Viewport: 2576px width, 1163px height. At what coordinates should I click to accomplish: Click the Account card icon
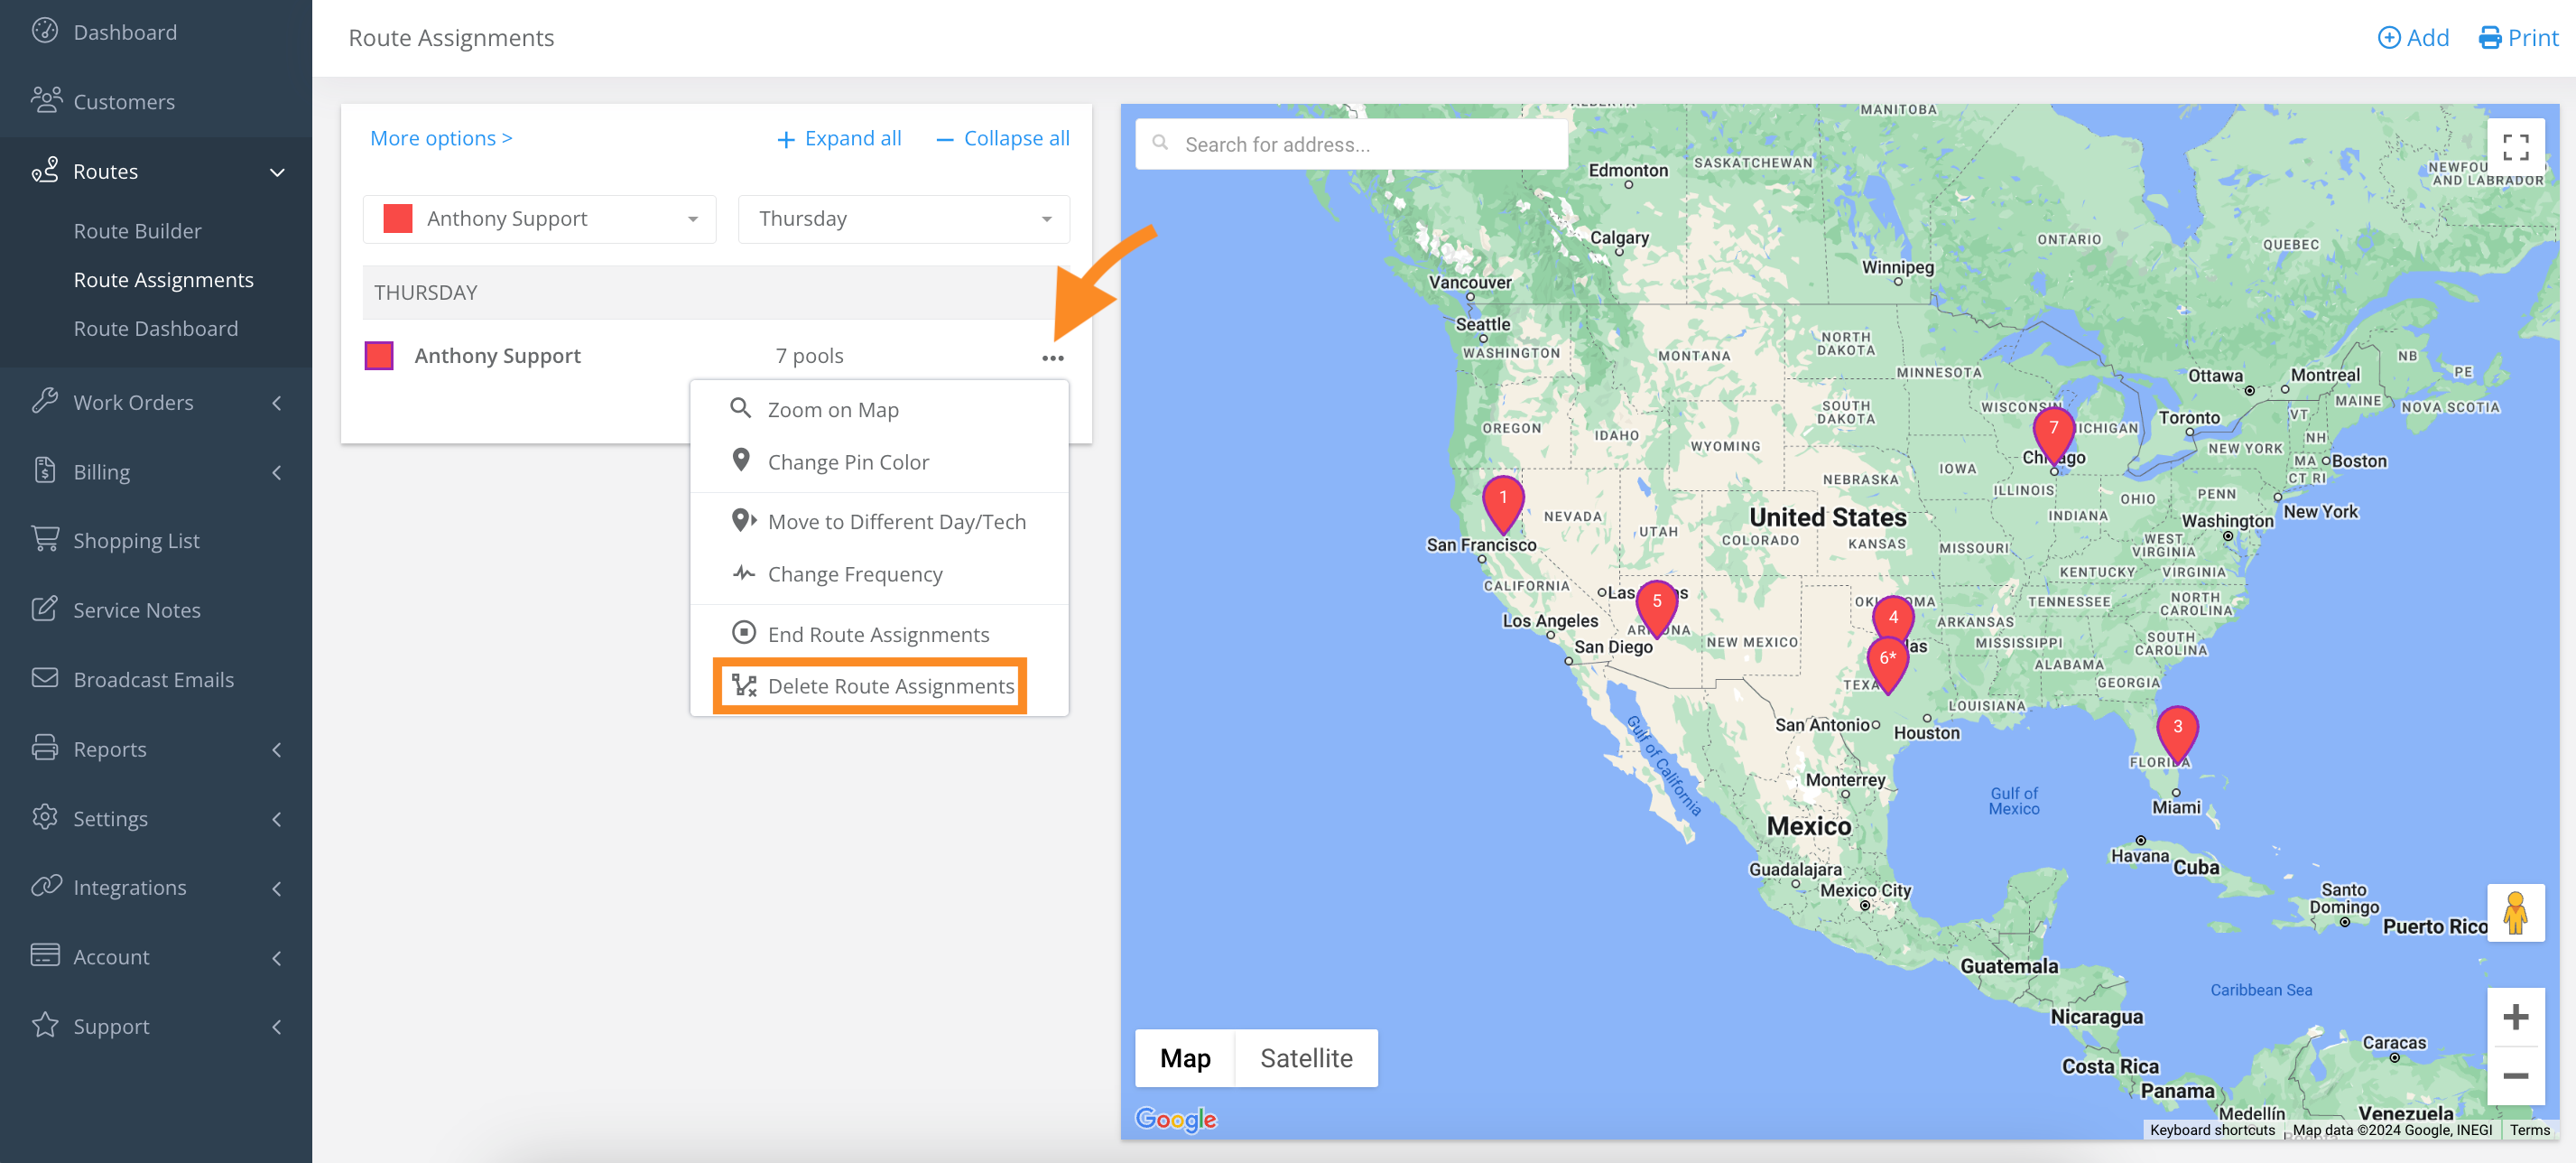point(45,955)
